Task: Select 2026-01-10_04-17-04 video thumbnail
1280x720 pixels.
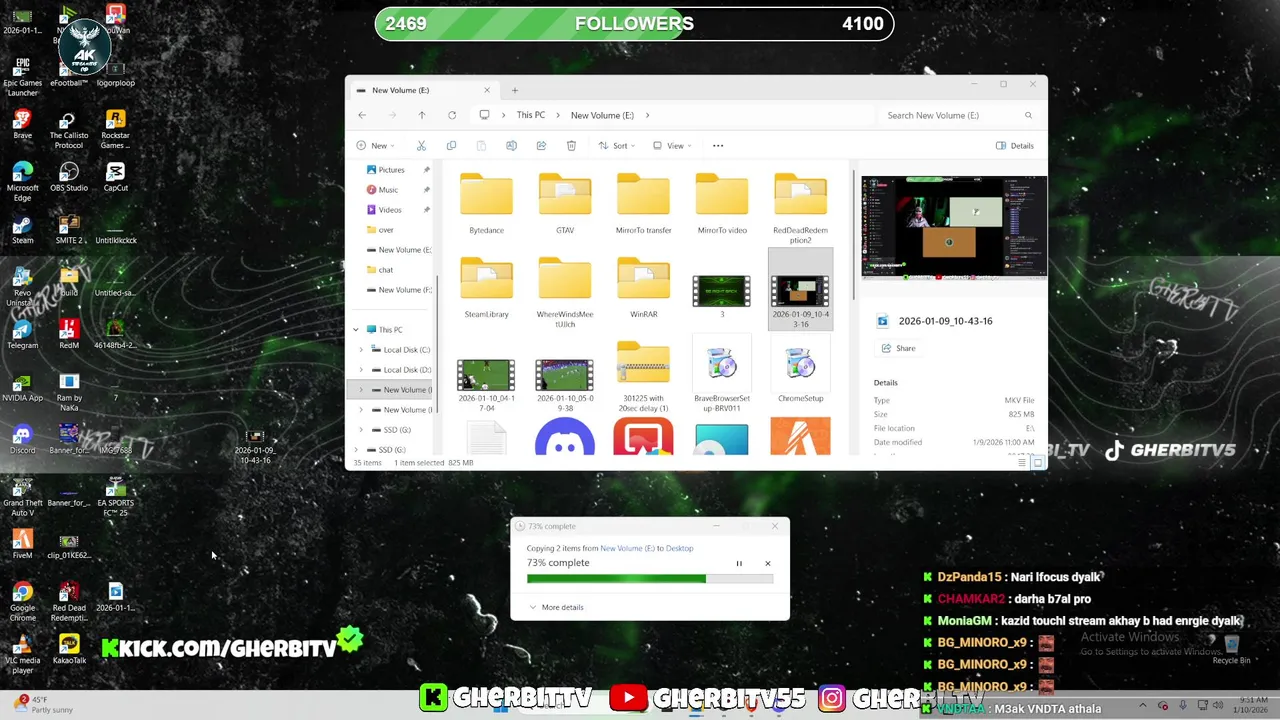Action: (x=486, y=376)
